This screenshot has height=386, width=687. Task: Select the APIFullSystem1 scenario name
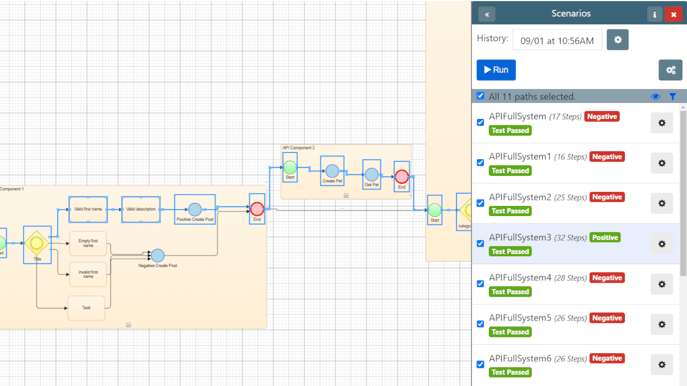point(520,157)
